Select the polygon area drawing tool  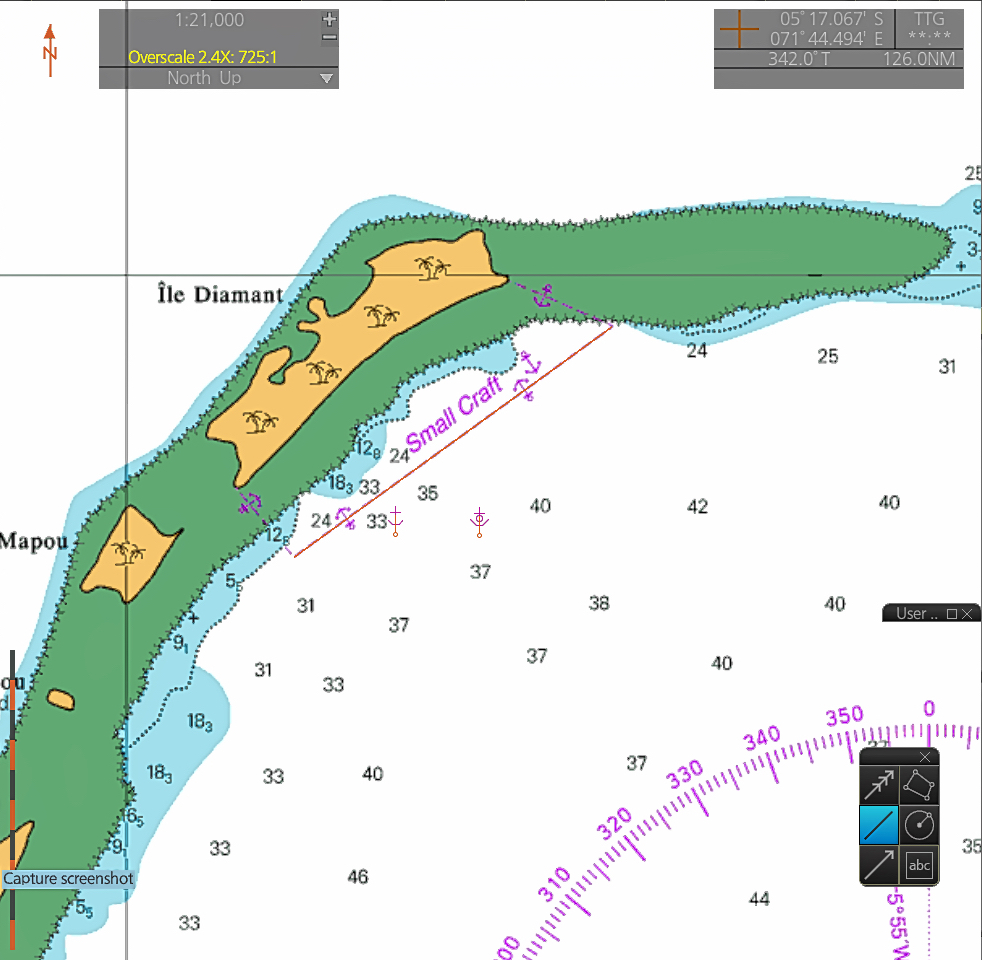click(919, 785)
